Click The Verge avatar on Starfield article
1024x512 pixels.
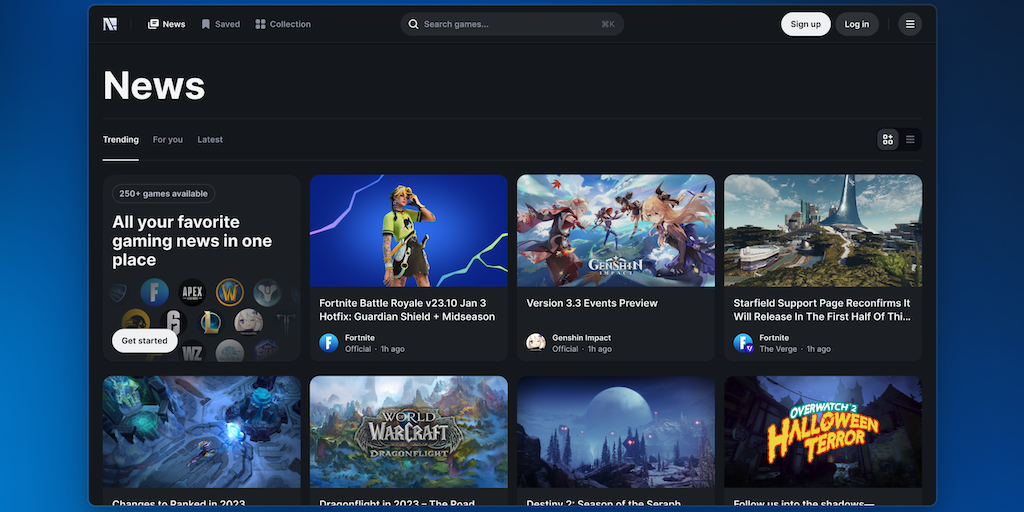[x=743, y=343]
